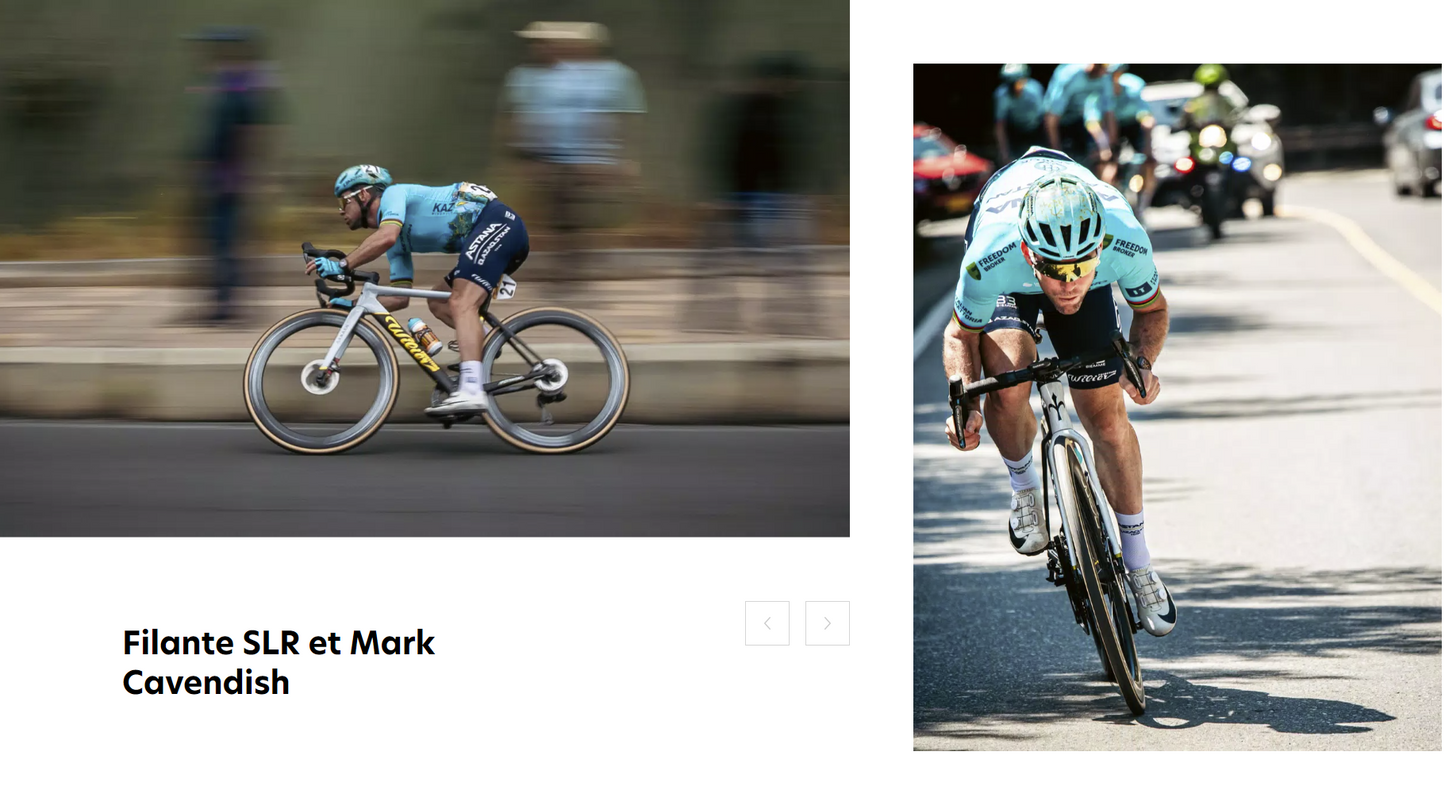
Task: Click the front wheel in the side-view photo
Action: (x=321, y=380)
